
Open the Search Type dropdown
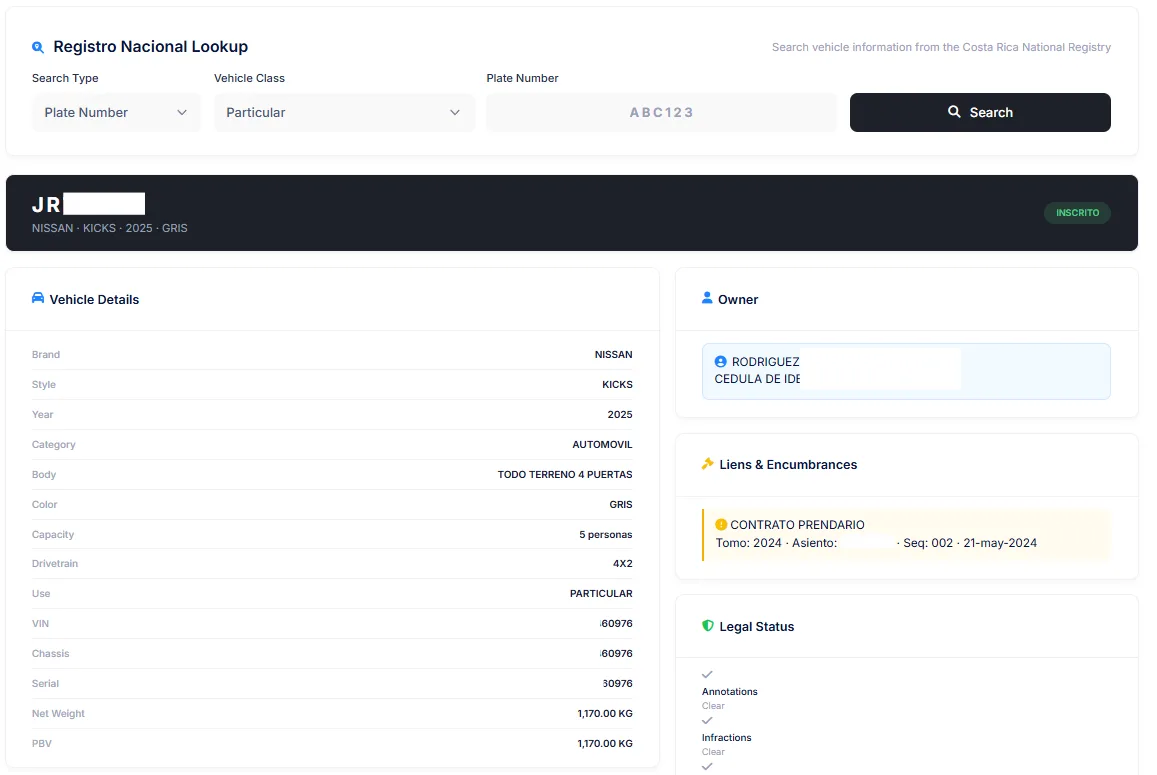[x=116, y=112]
